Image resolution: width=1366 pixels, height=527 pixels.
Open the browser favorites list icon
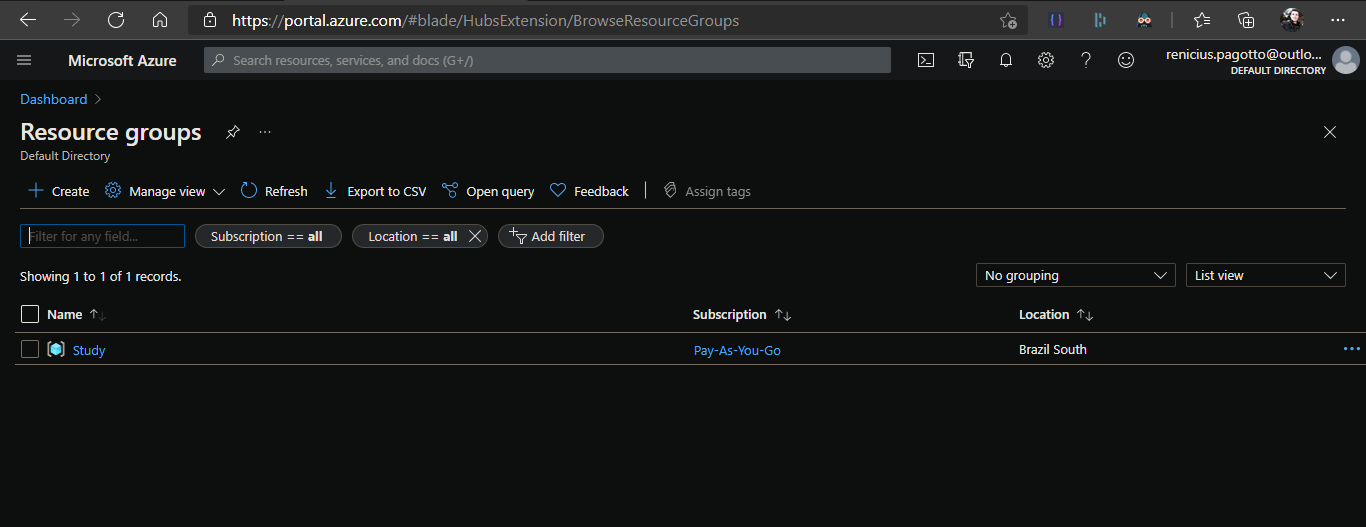[1202, 20]
